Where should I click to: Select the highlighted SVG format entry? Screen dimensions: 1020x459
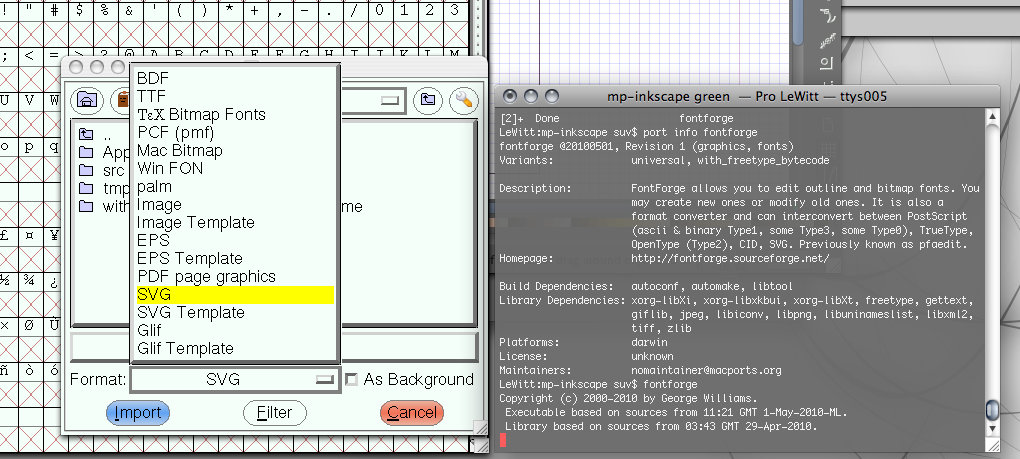pyautogui.click(x=234, y=295)
